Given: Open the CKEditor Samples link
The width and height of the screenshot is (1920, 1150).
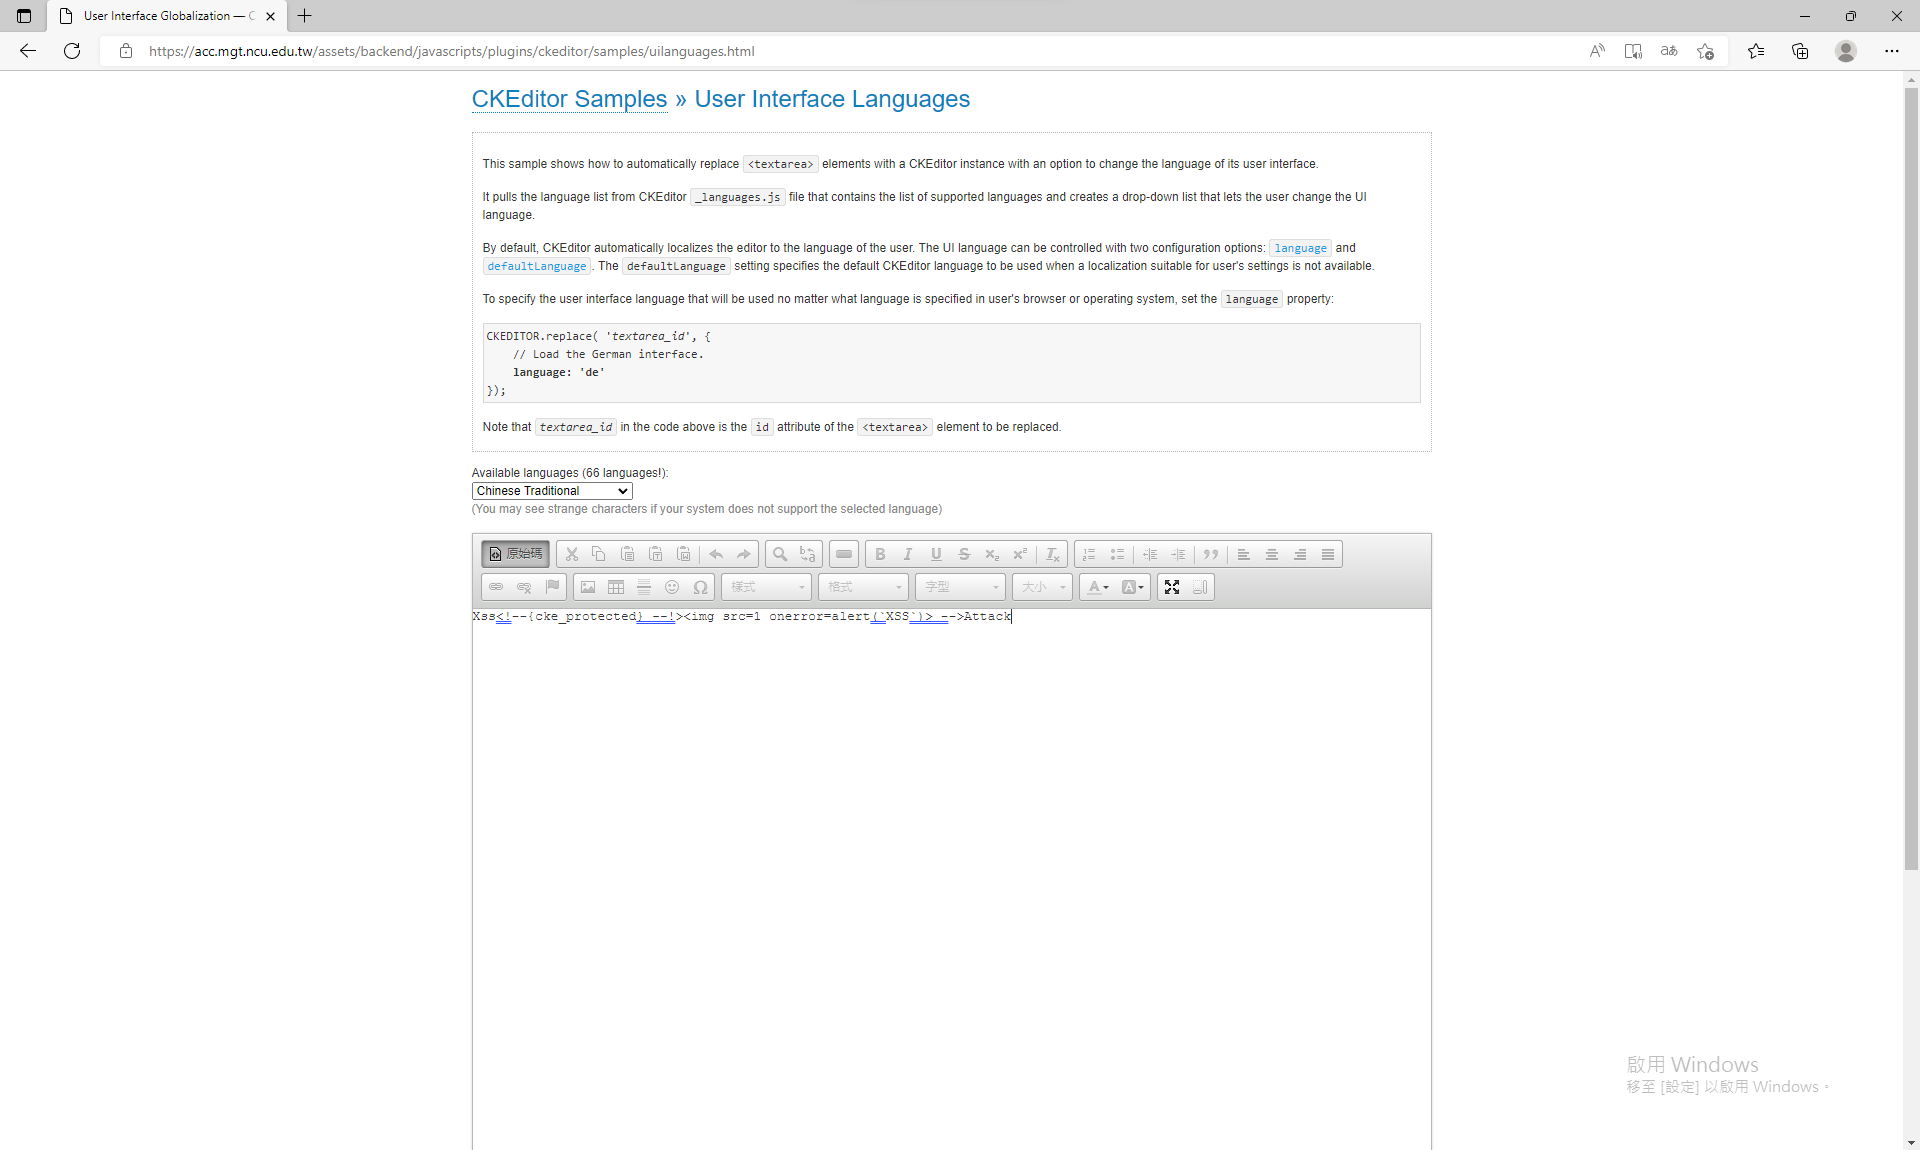Looking at the screenshot, I should tap(569, 99).
